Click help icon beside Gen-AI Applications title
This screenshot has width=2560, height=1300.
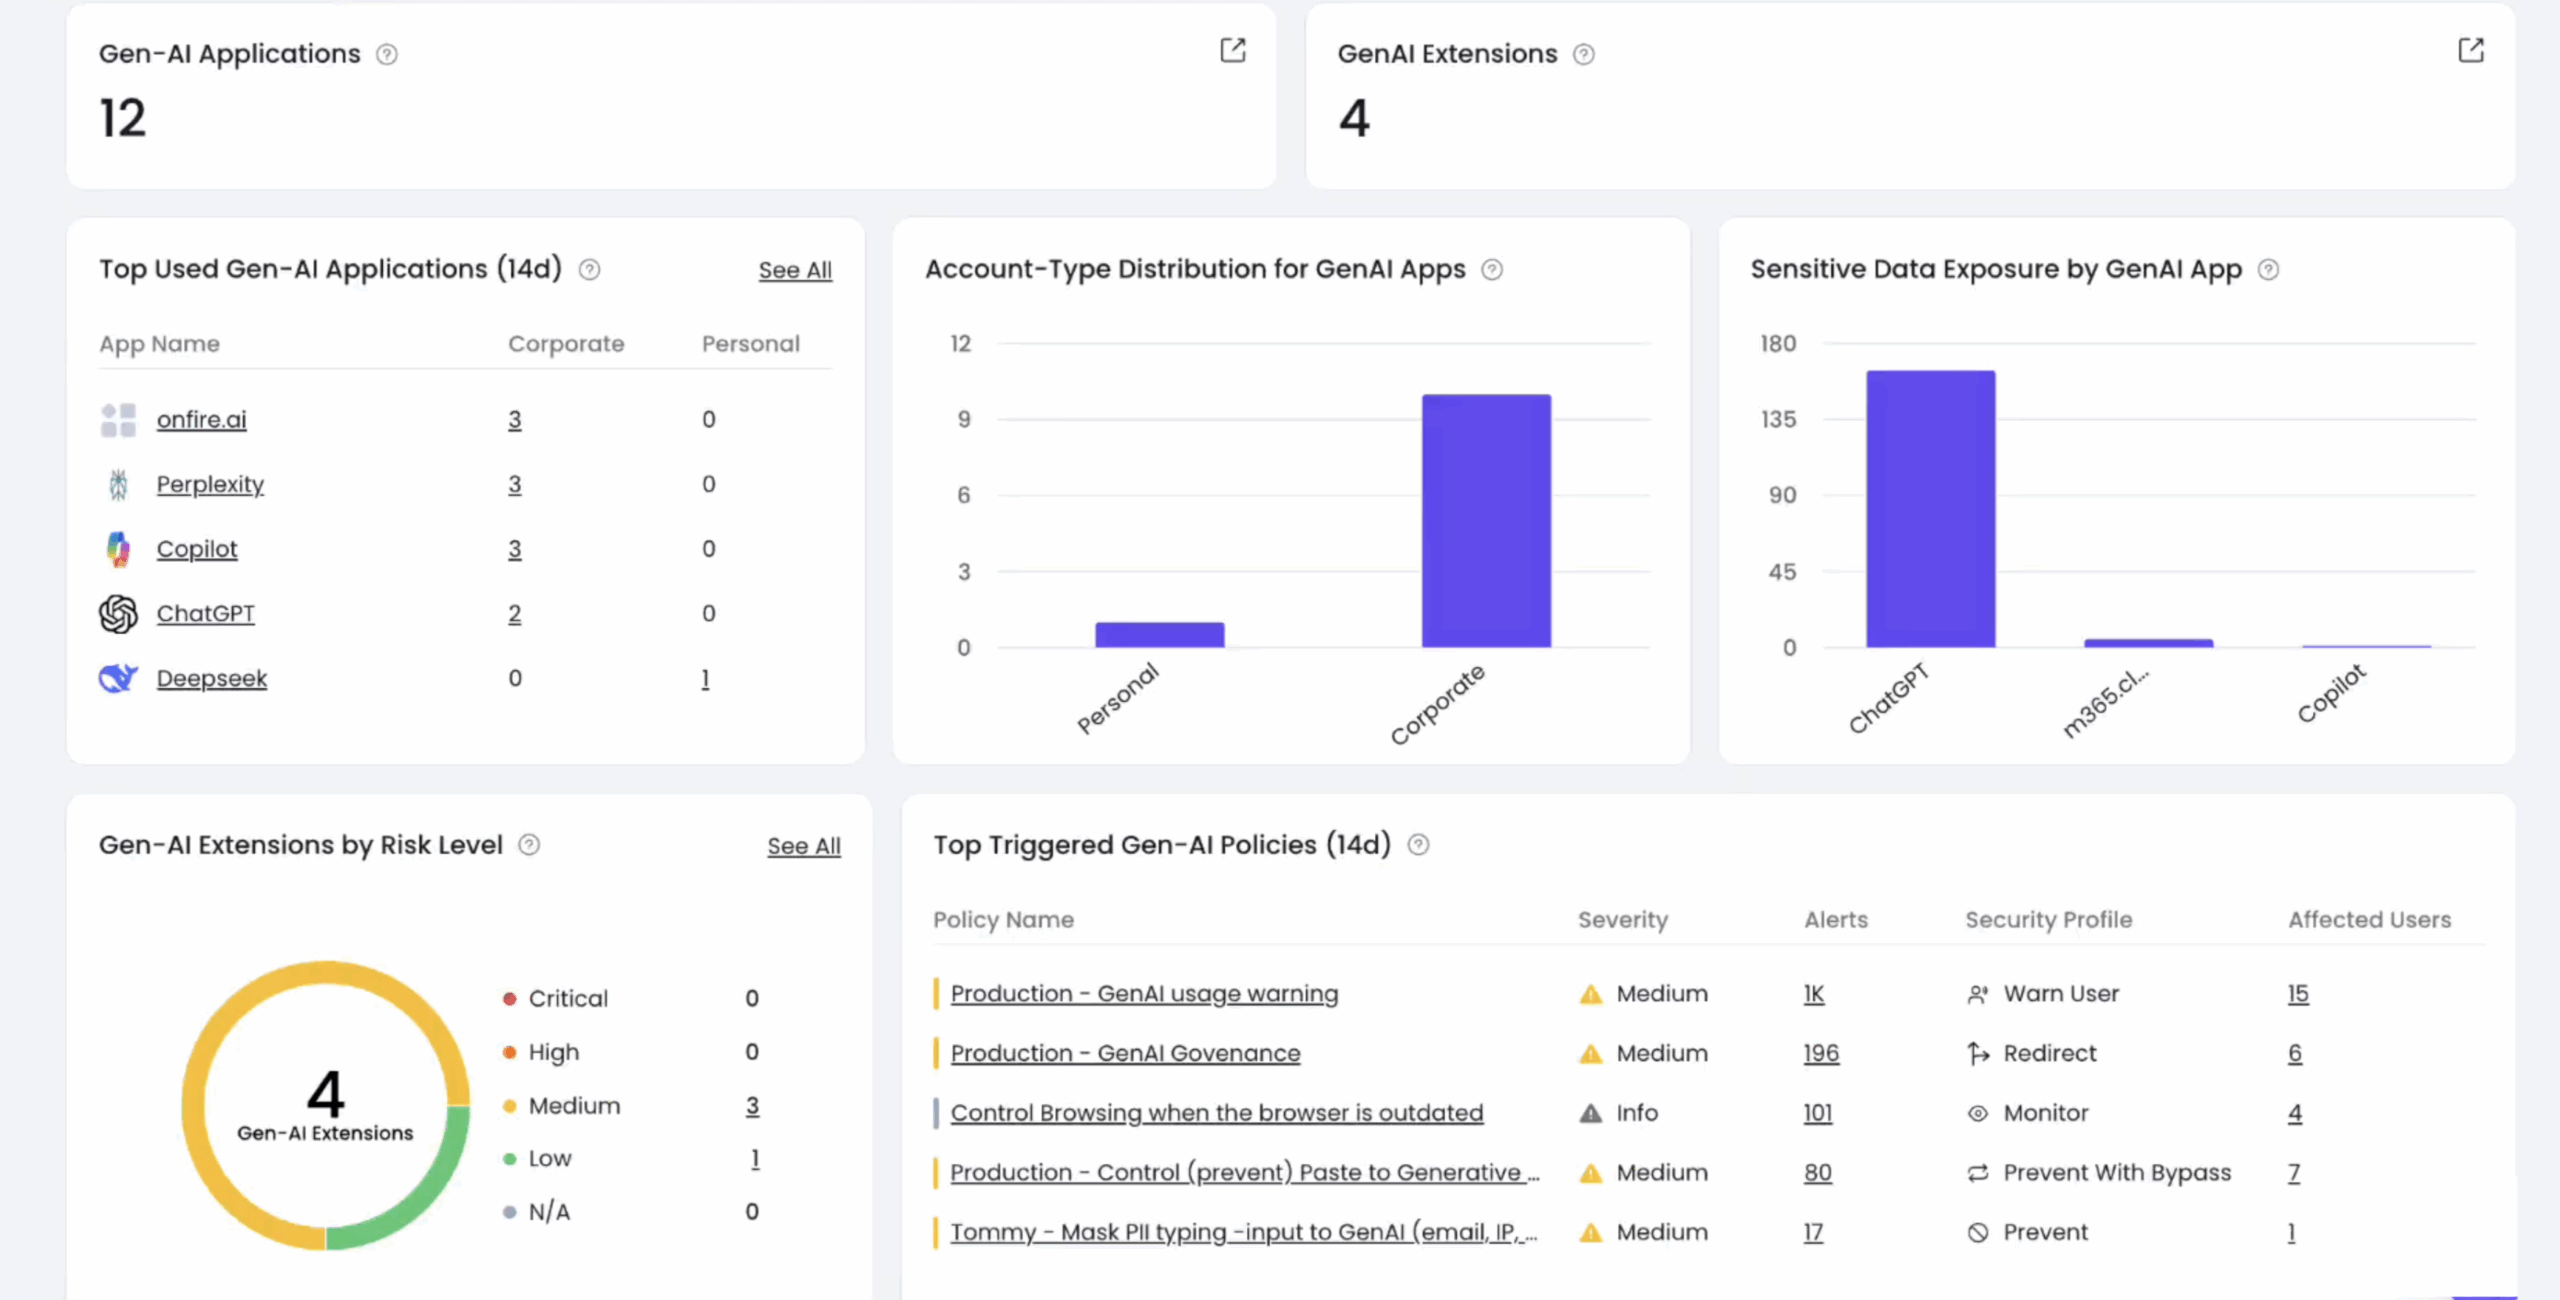coord(387,54)
